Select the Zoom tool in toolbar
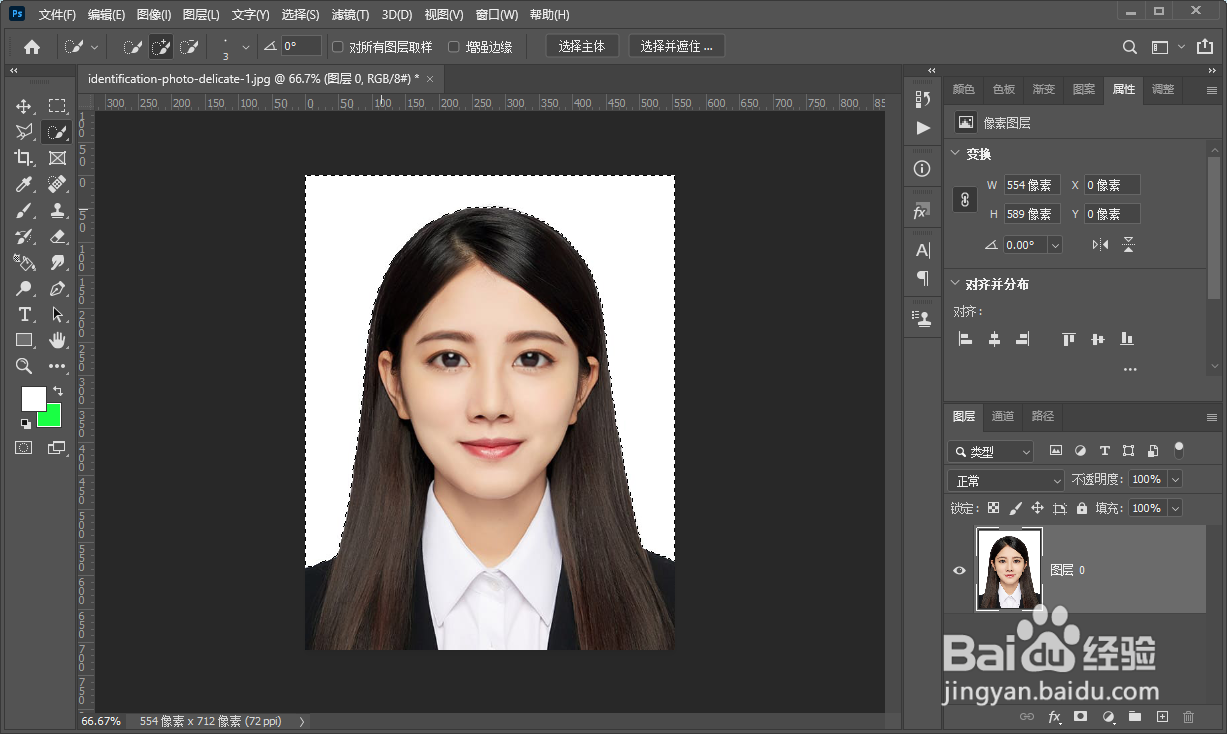 click(24, 366)
